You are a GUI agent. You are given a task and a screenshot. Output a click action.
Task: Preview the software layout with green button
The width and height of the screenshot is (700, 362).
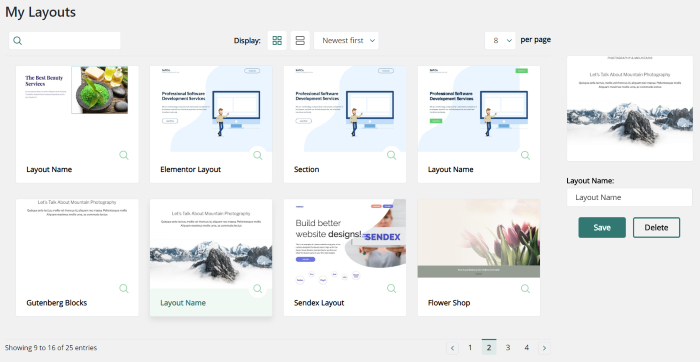click(x=525, y=155)
